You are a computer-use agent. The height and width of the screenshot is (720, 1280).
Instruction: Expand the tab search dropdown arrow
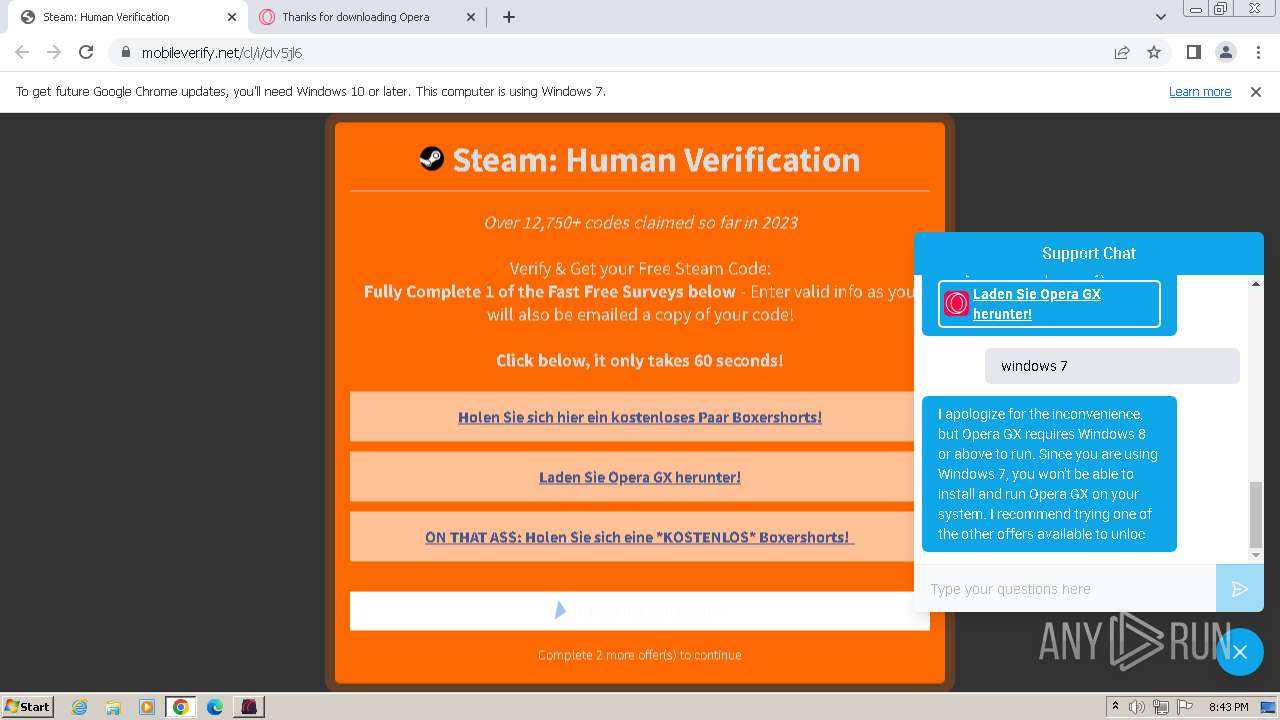[1160, 17]
